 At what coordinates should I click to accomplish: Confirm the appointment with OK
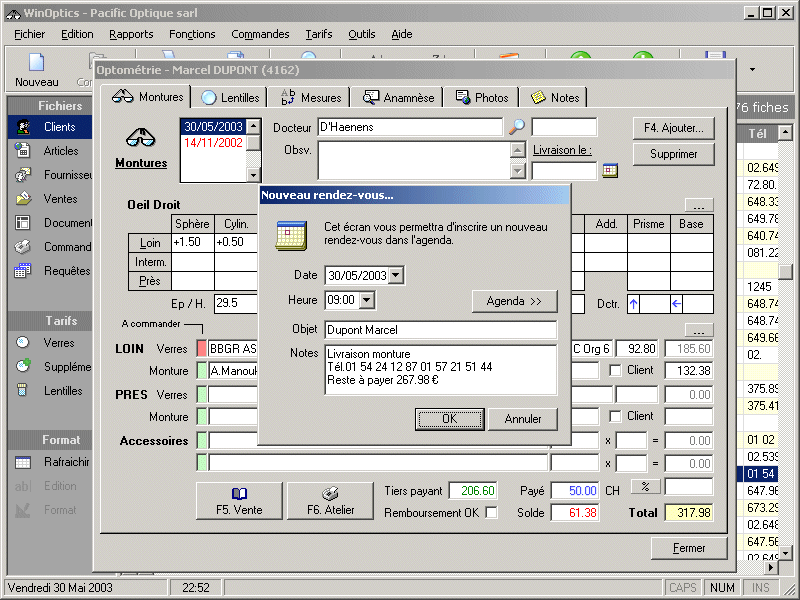(x=449, y=419)
